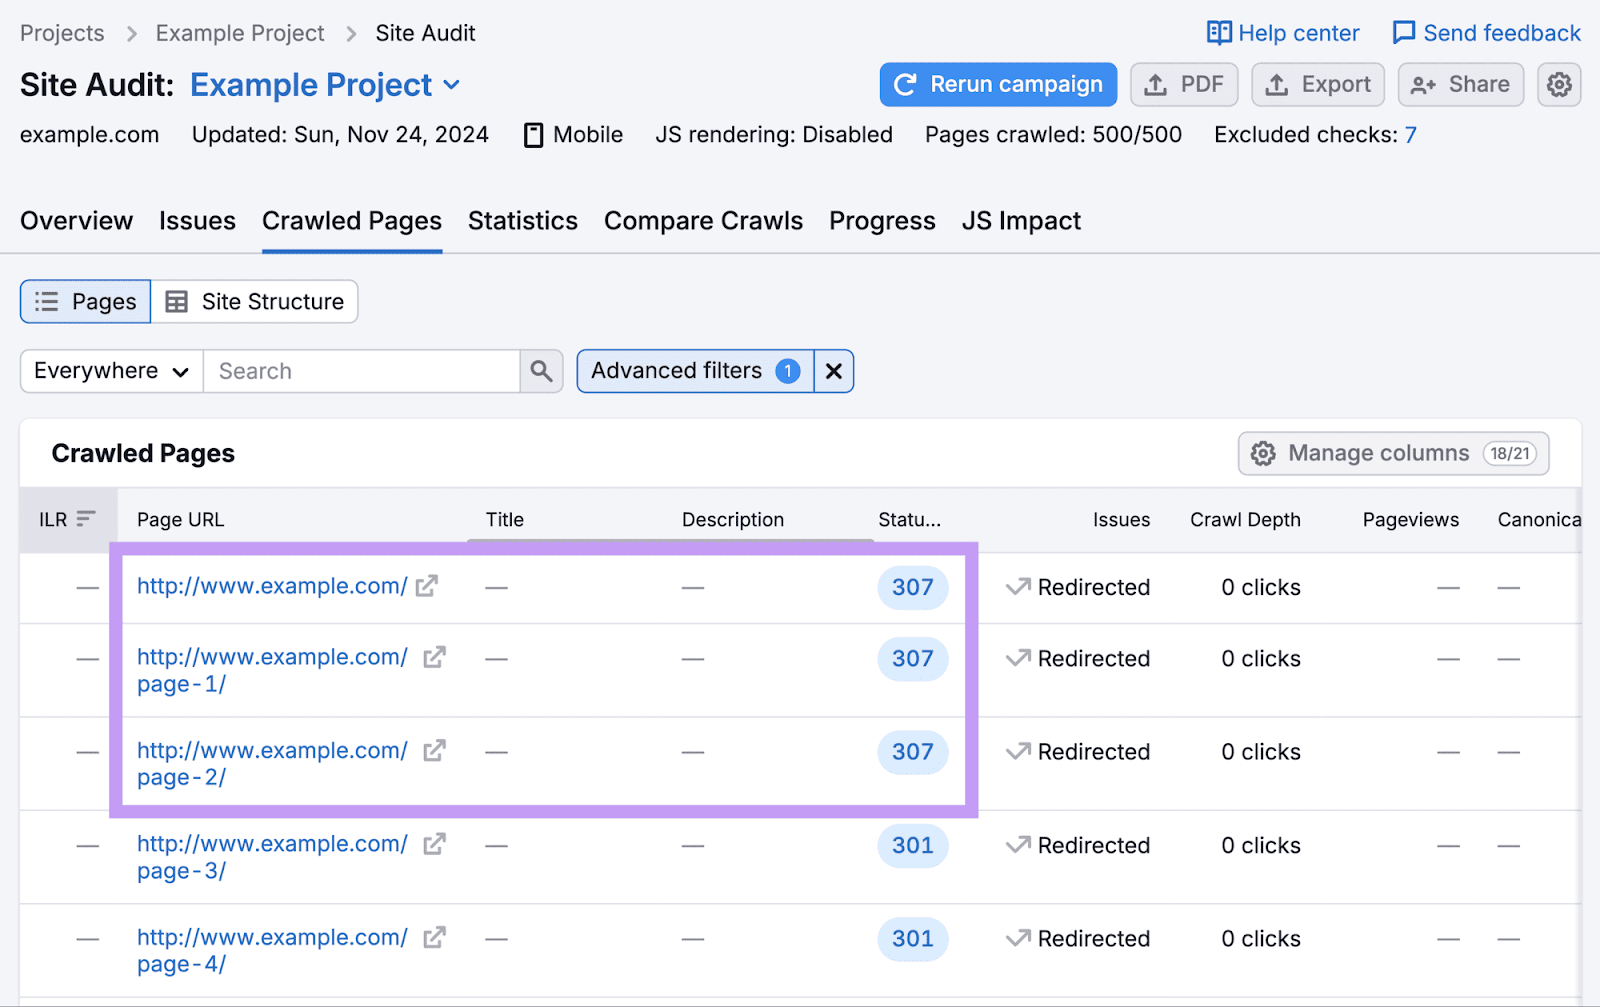Open the Excluded checks link

[x=1410, y=134]
